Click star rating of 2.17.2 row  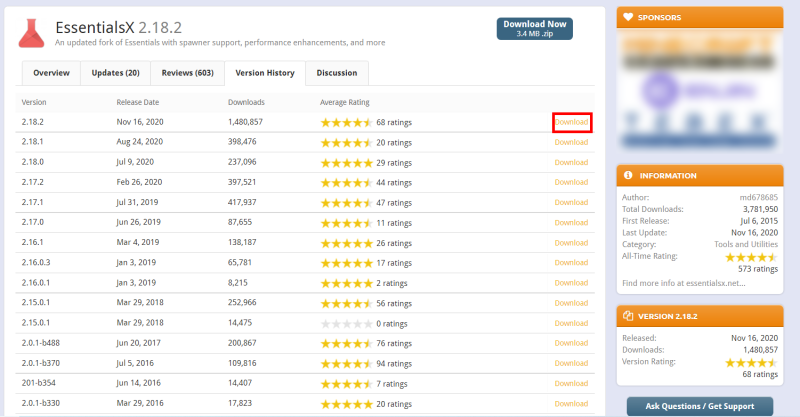tap(346, 183)
